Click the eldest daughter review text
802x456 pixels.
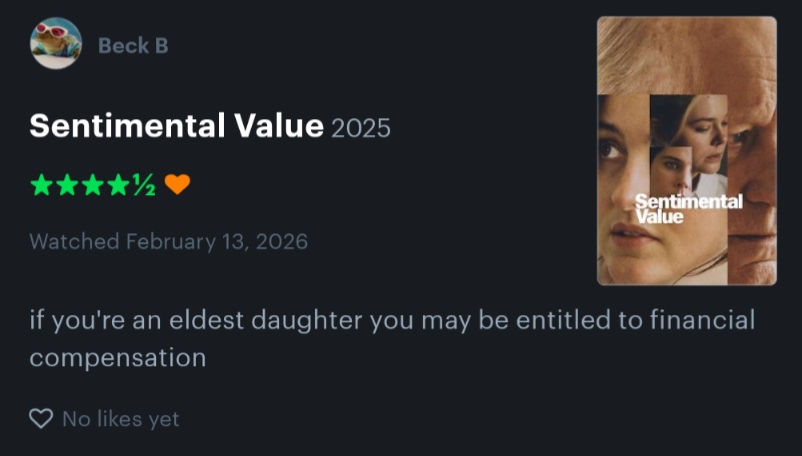(x=390, y=322)
